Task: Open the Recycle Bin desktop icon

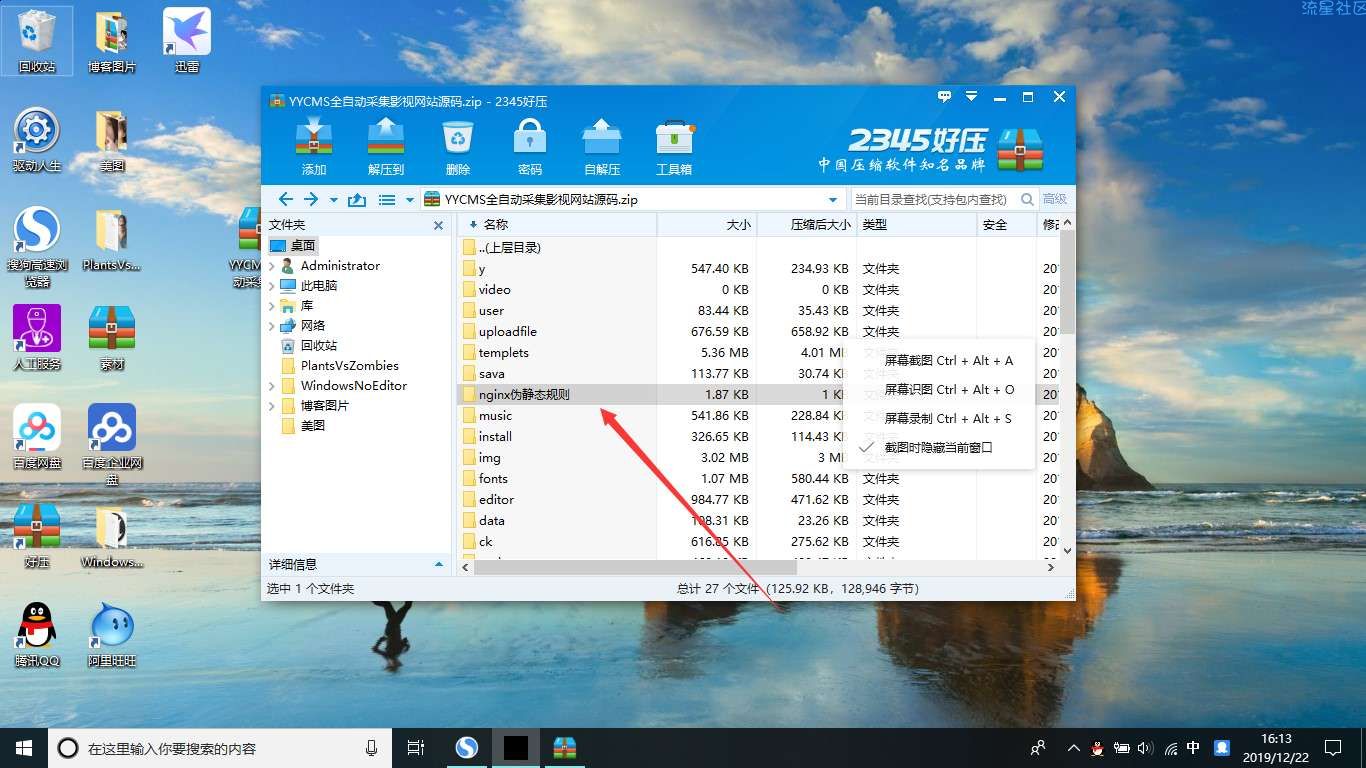Action: [x=37, y=41]
